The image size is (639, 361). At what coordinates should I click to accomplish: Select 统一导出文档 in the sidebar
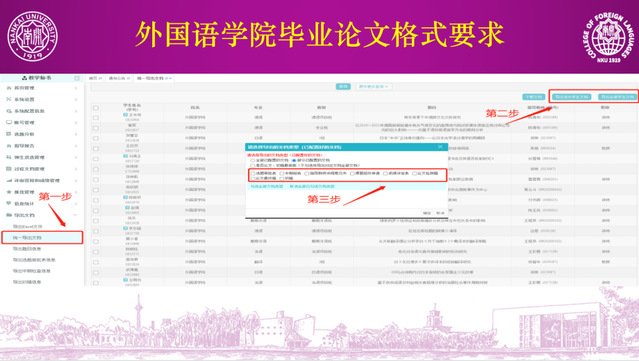[42, 238]
